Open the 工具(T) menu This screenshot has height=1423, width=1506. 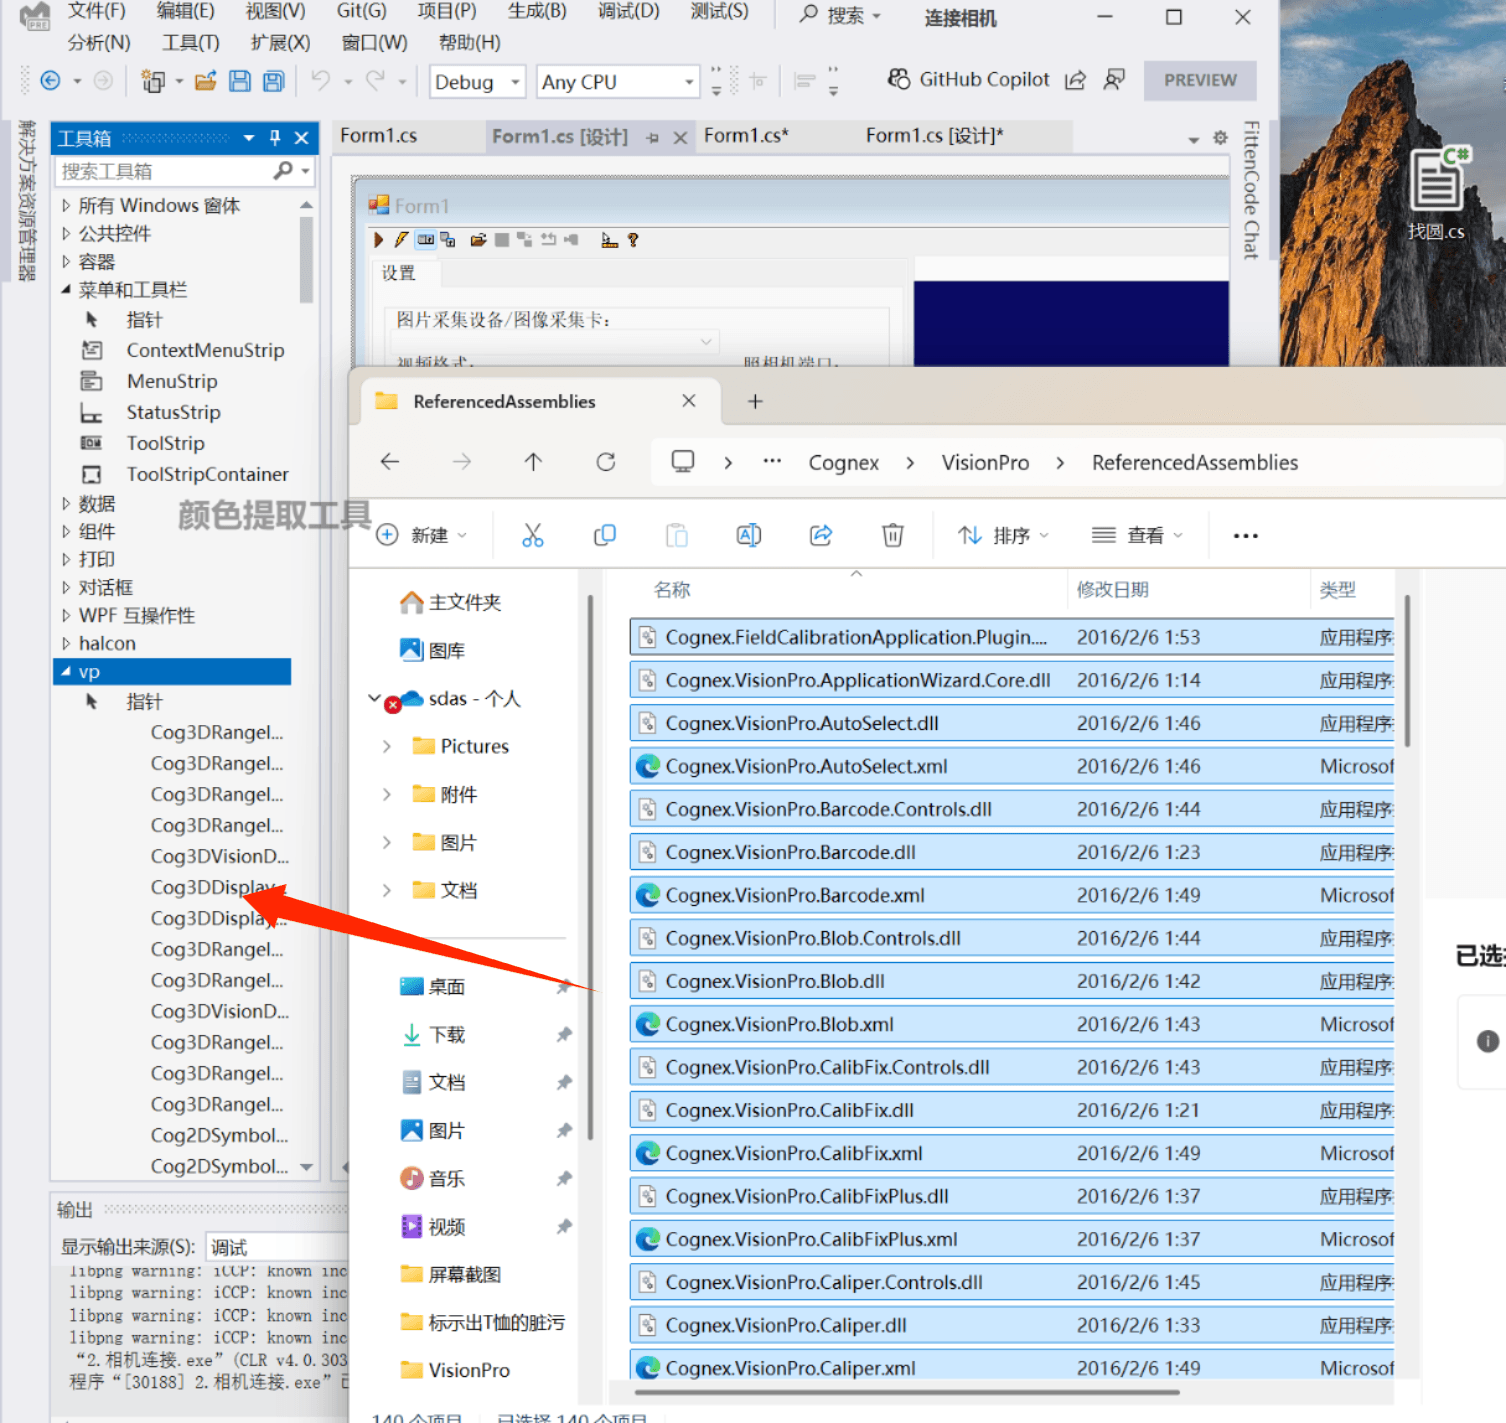click(x=191, y=43)
